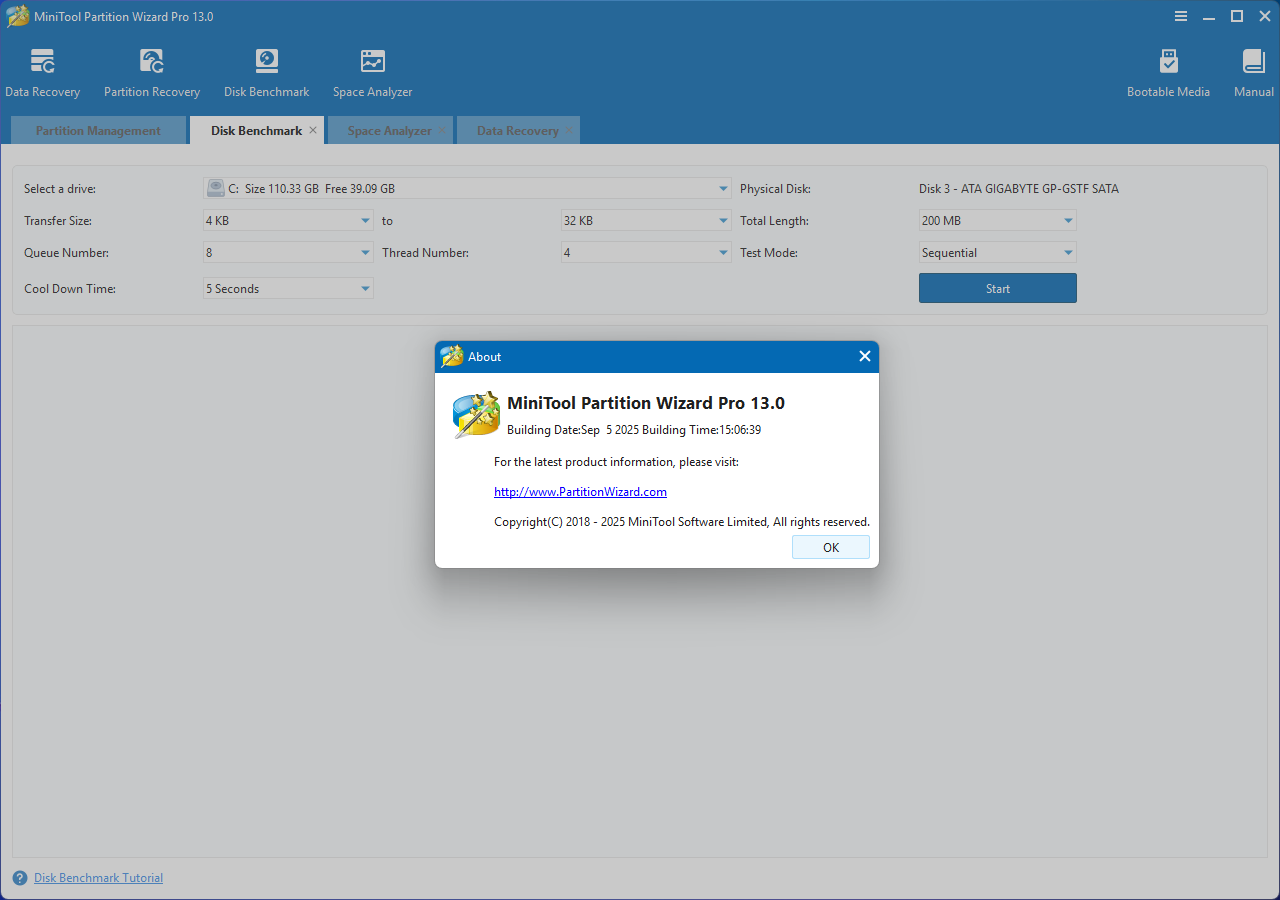This screenshot has width=1280, height=900.
Task: Minimize the MiniTool window
Action: pos(1209,16)
